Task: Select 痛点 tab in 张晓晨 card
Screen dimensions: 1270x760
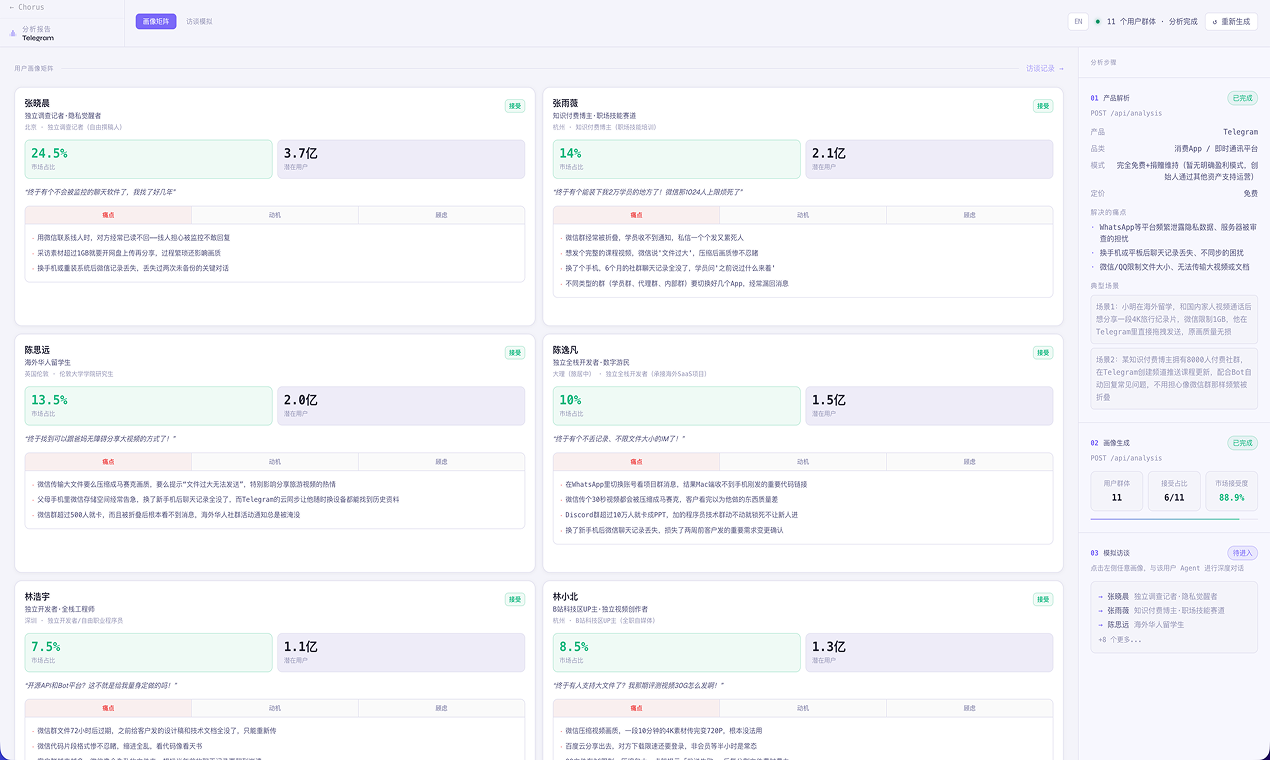Action: [108, 215]
